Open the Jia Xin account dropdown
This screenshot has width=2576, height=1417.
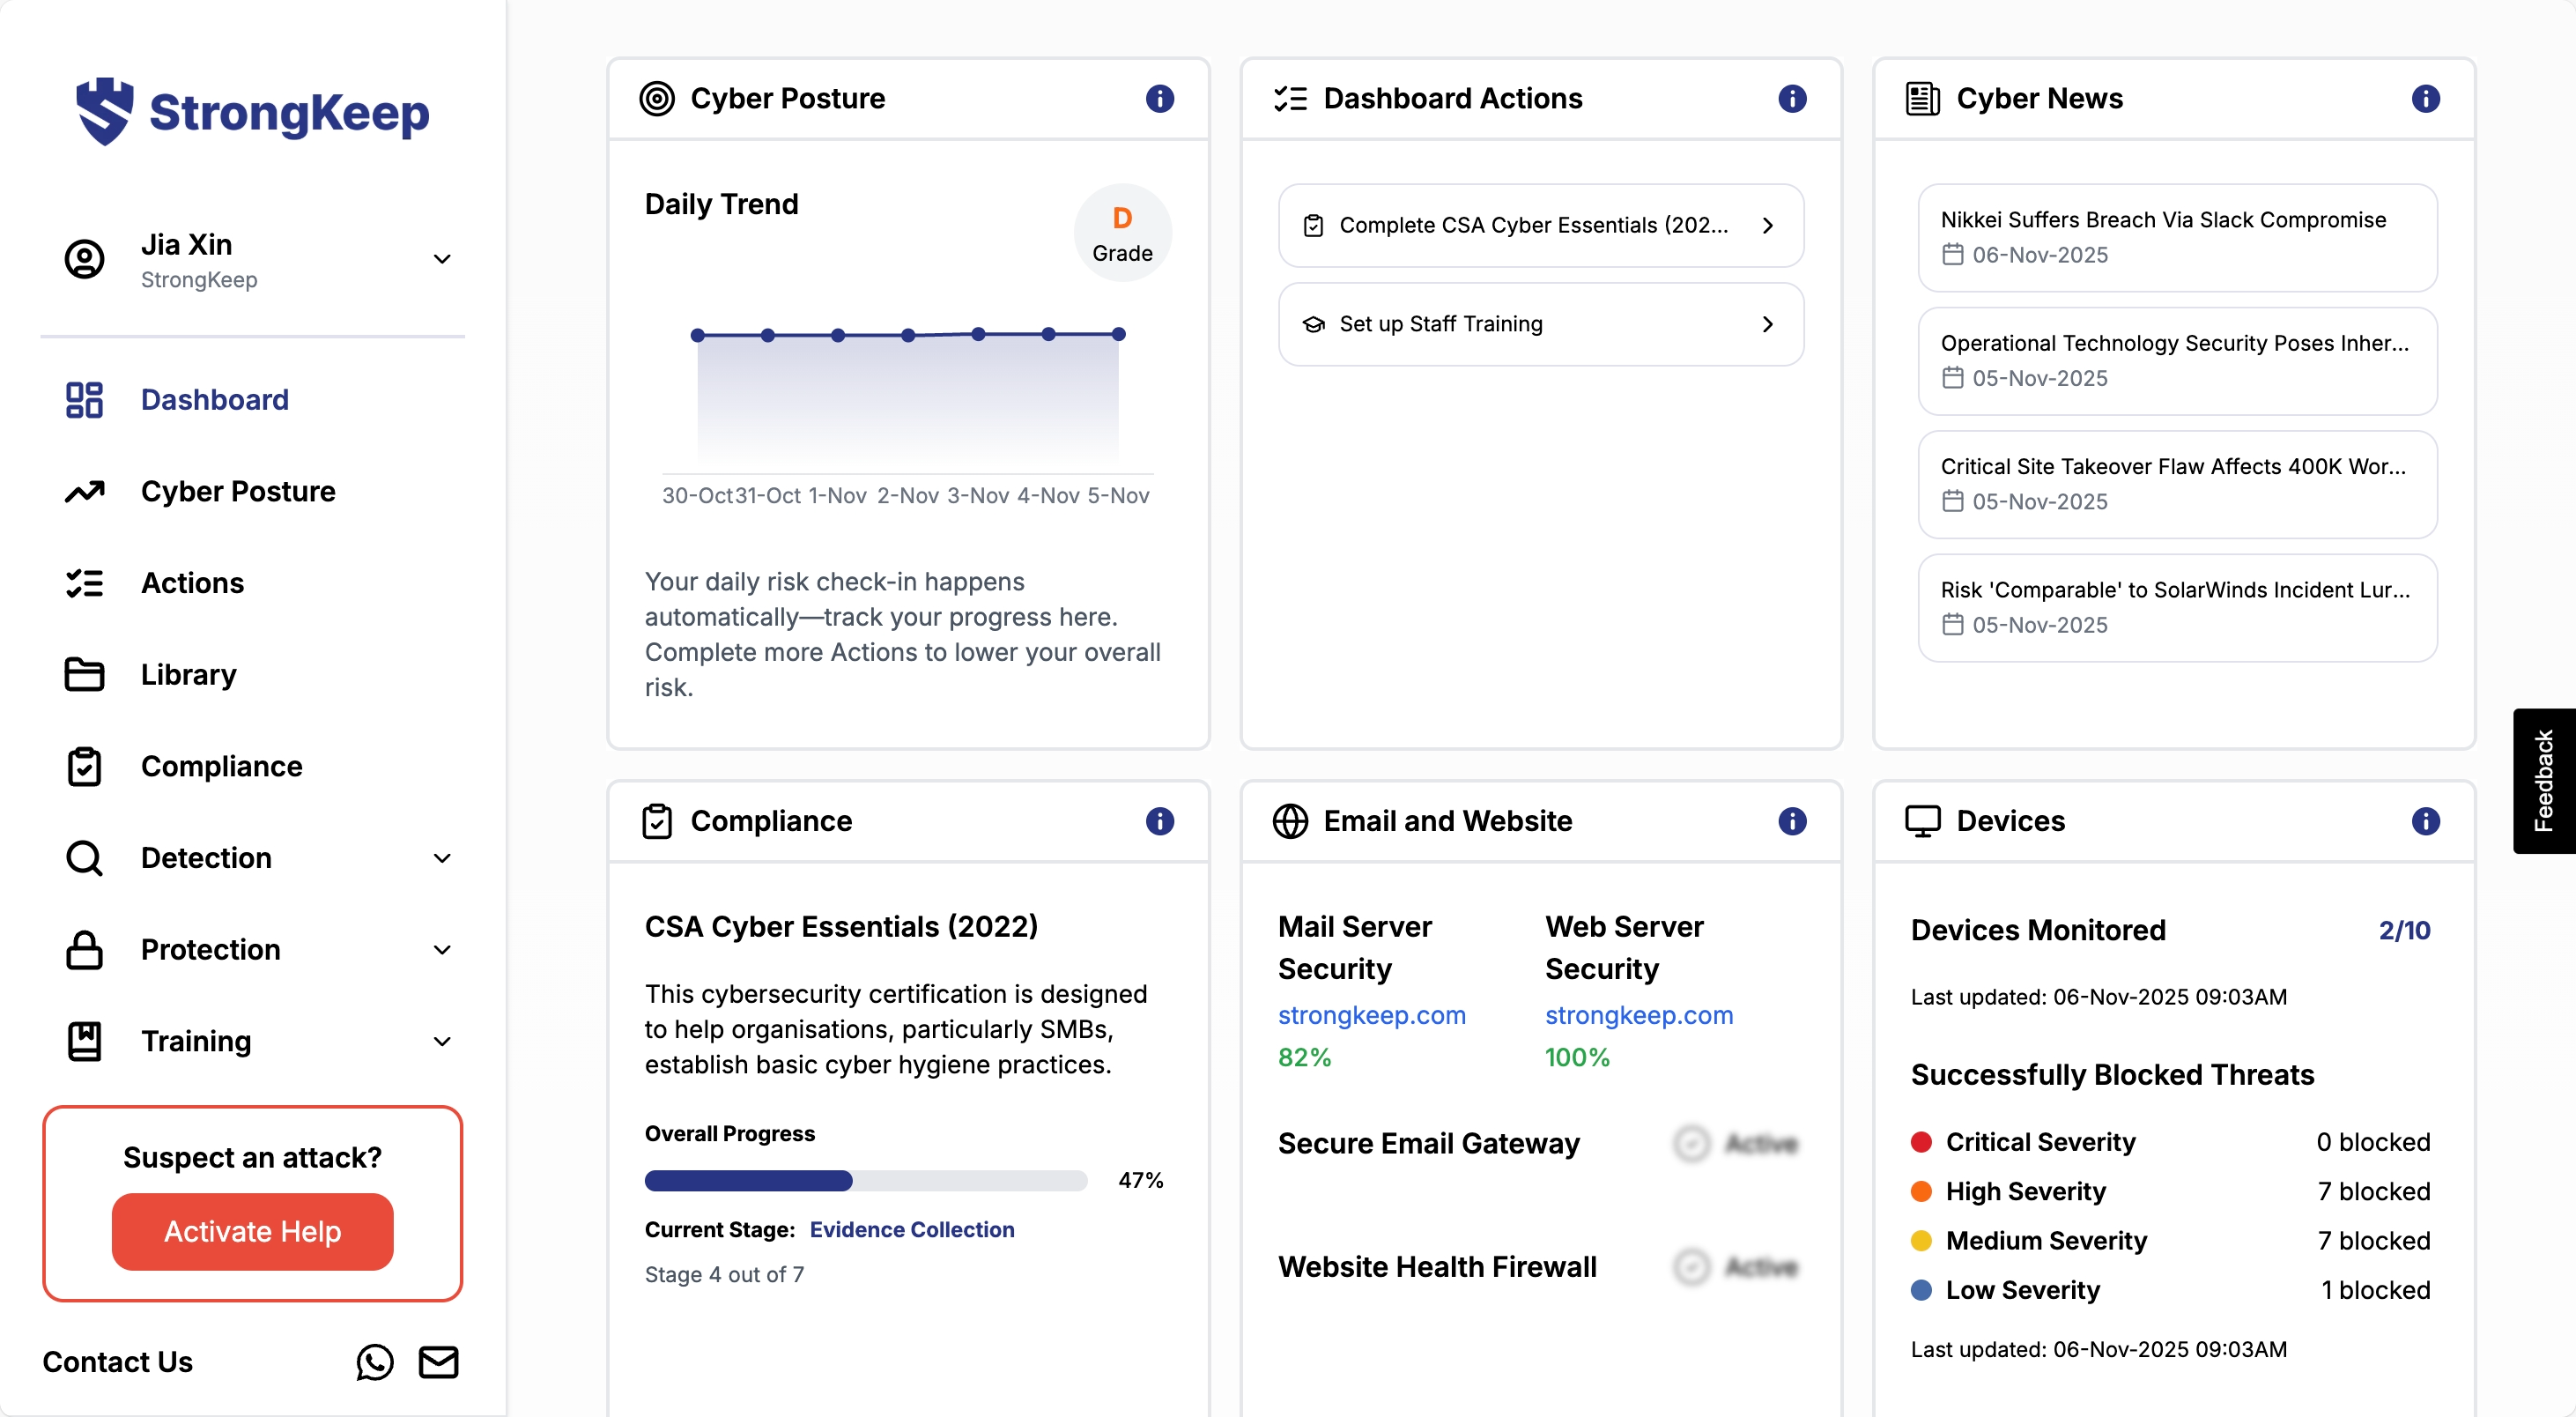442,259
